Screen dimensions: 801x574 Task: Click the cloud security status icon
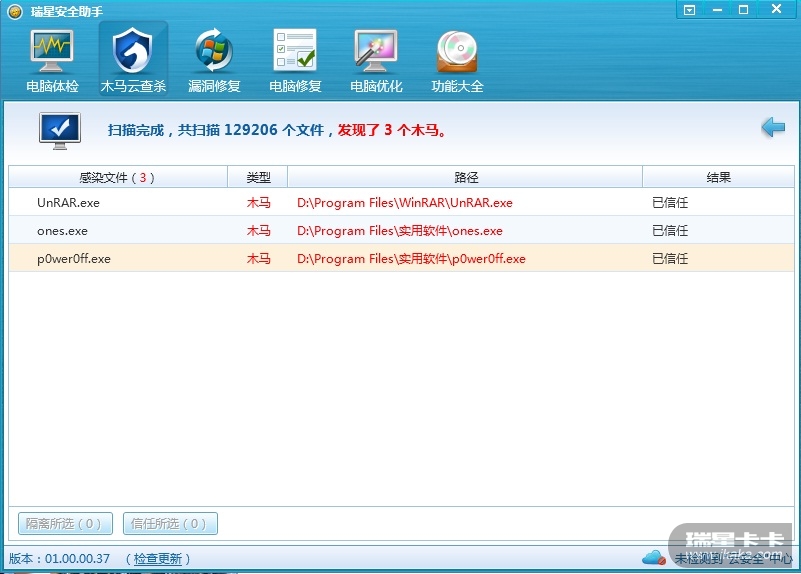click(x=654, y=558)
